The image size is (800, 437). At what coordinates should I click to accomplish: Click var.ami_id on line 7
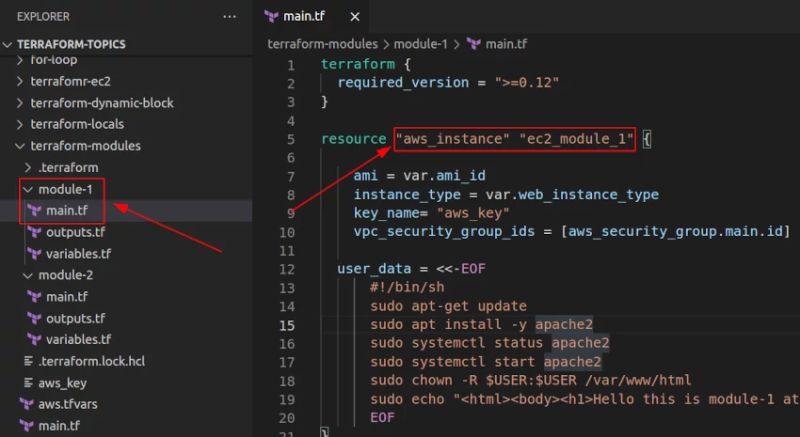[444, 176]
